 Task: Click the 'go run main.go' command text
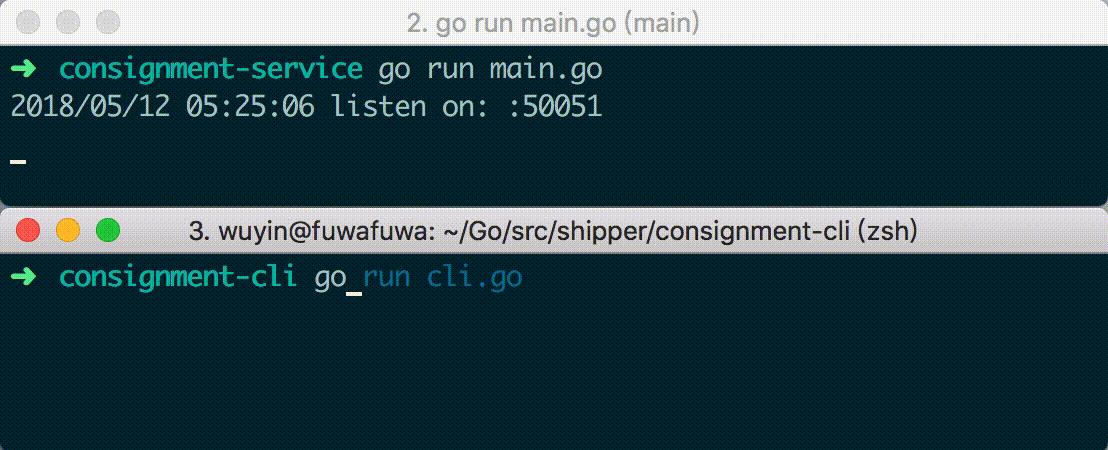tap(490, 69)
